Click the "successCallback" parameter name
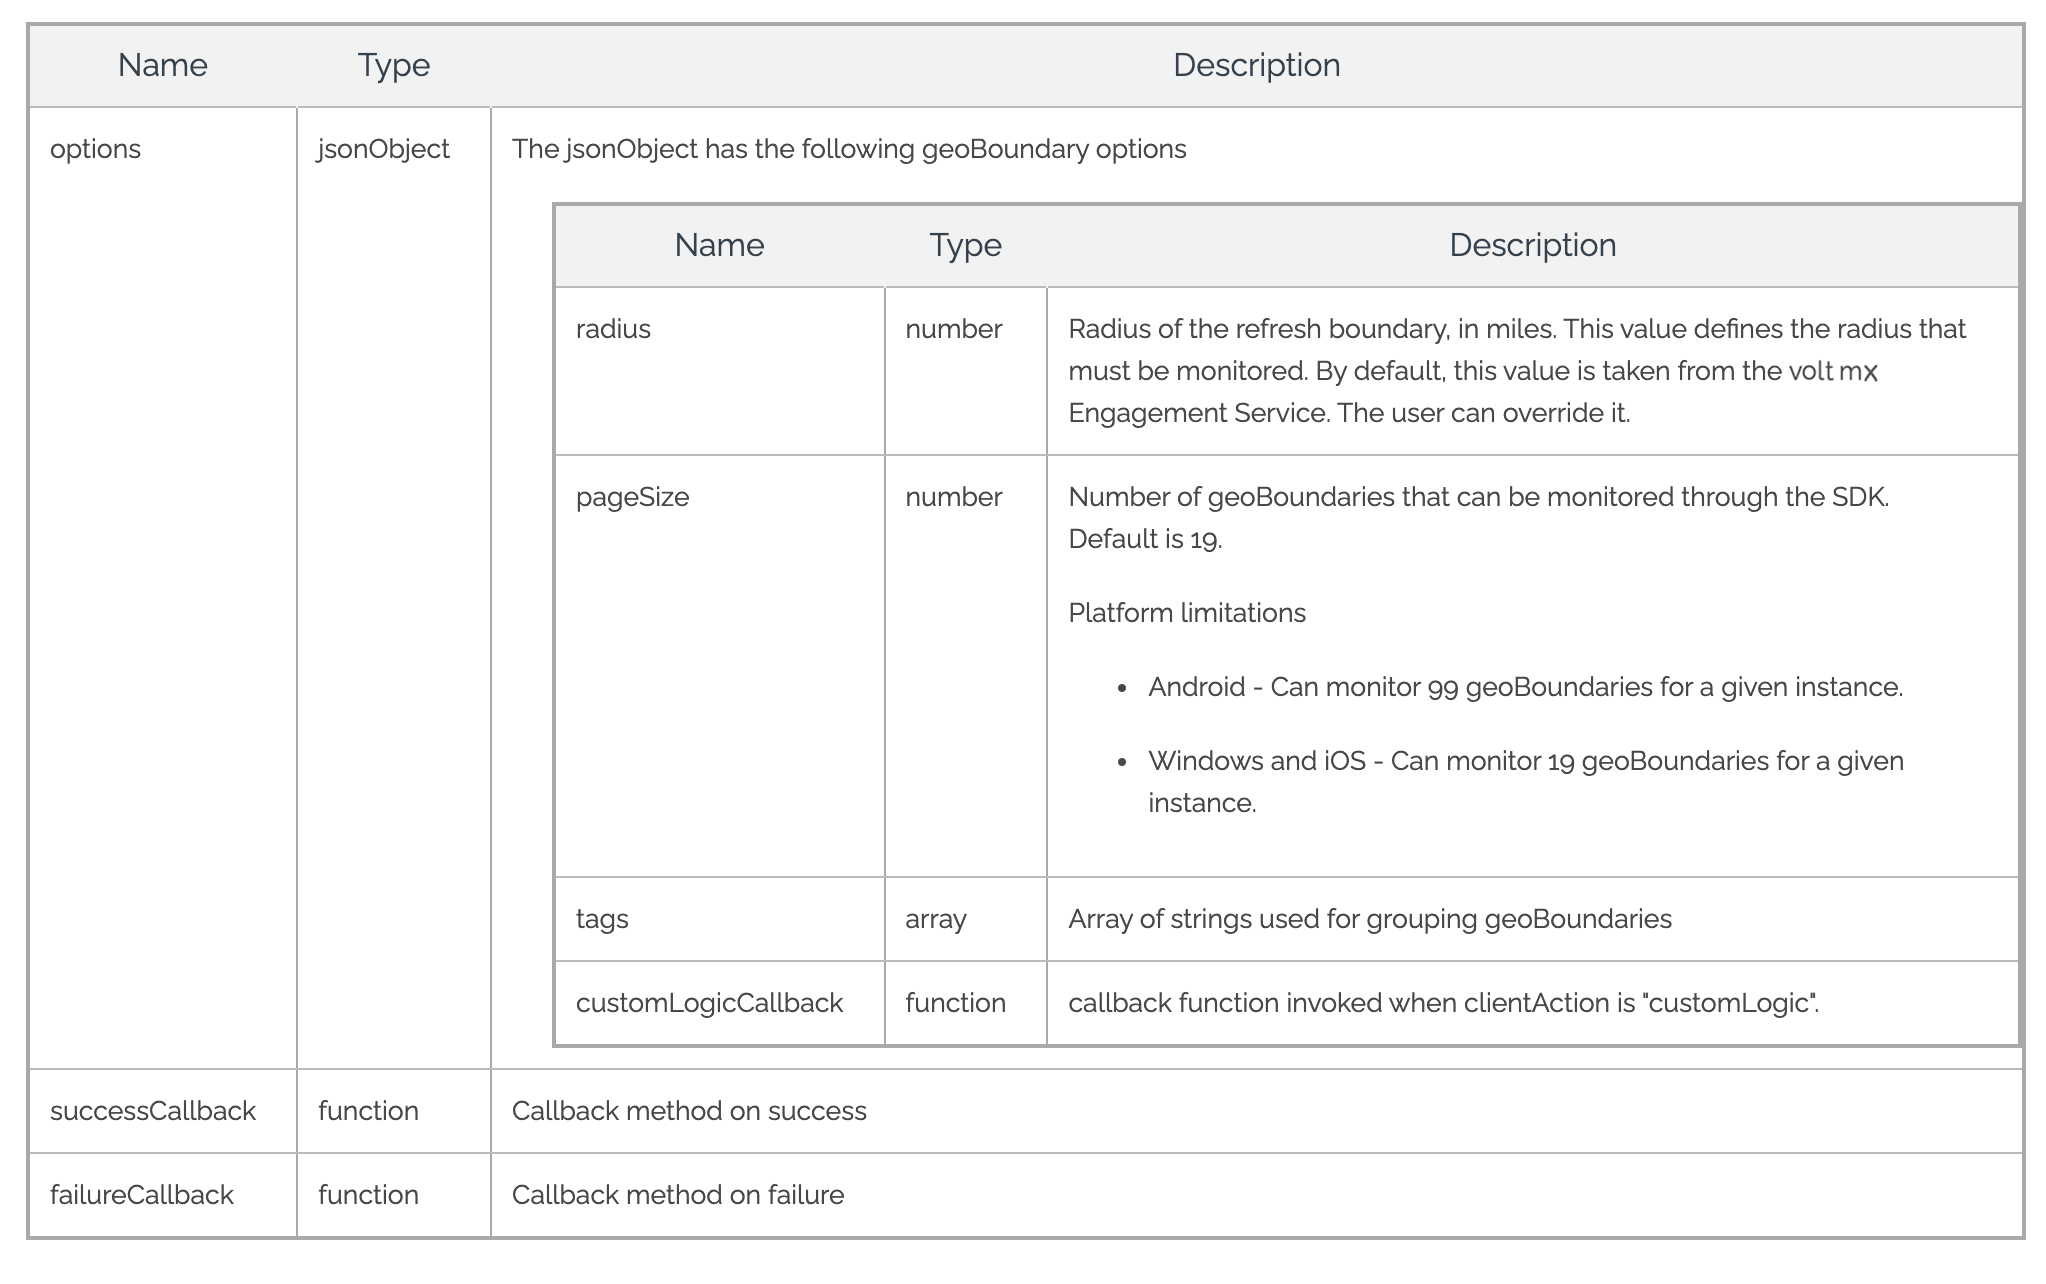 (x=153, y=1111)
